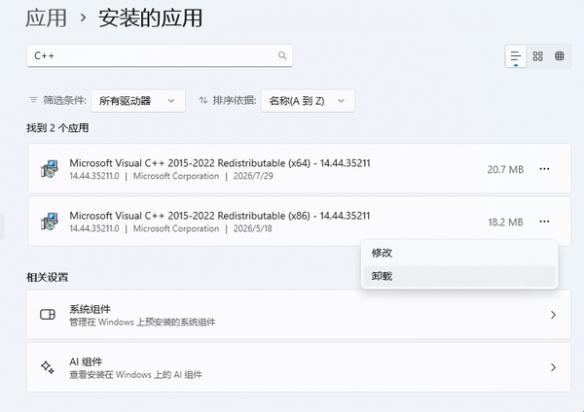Viewport: 584px width, 412px height.
Task: Expand 系统组件 settings chevron
Action: coord(553,315)
